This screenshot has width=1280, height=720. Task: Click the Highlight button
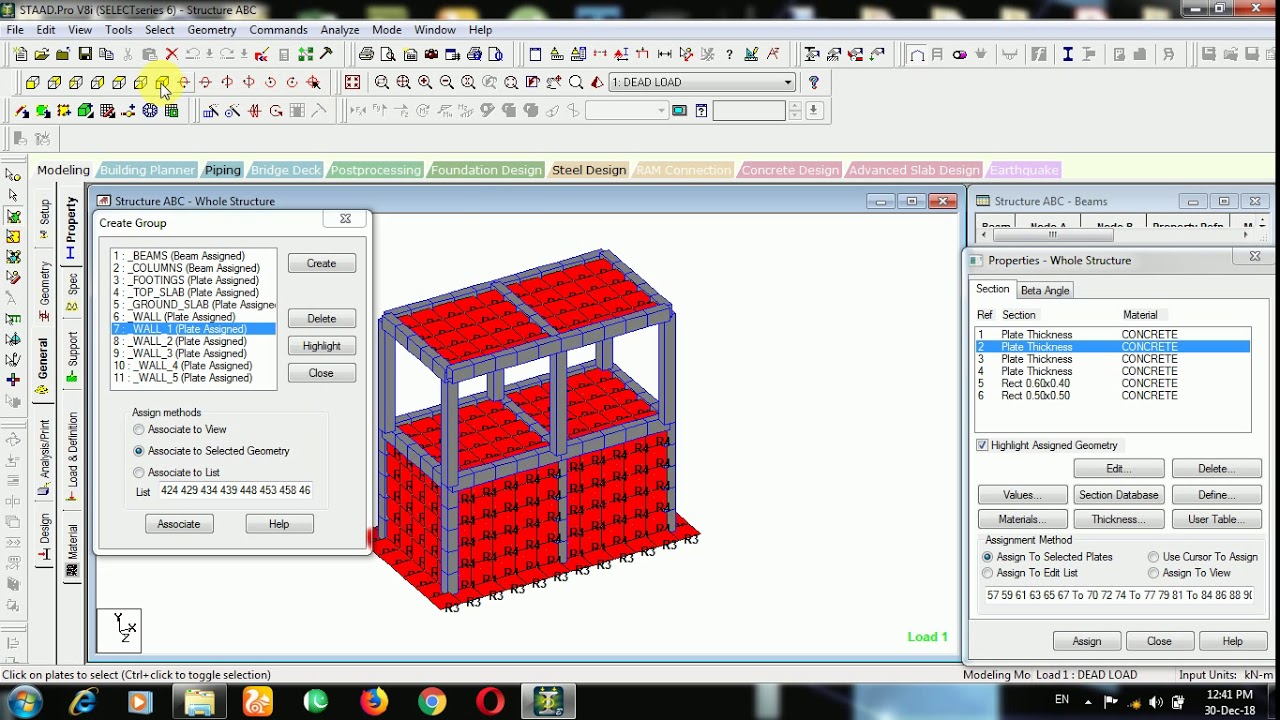coord(321,346)
